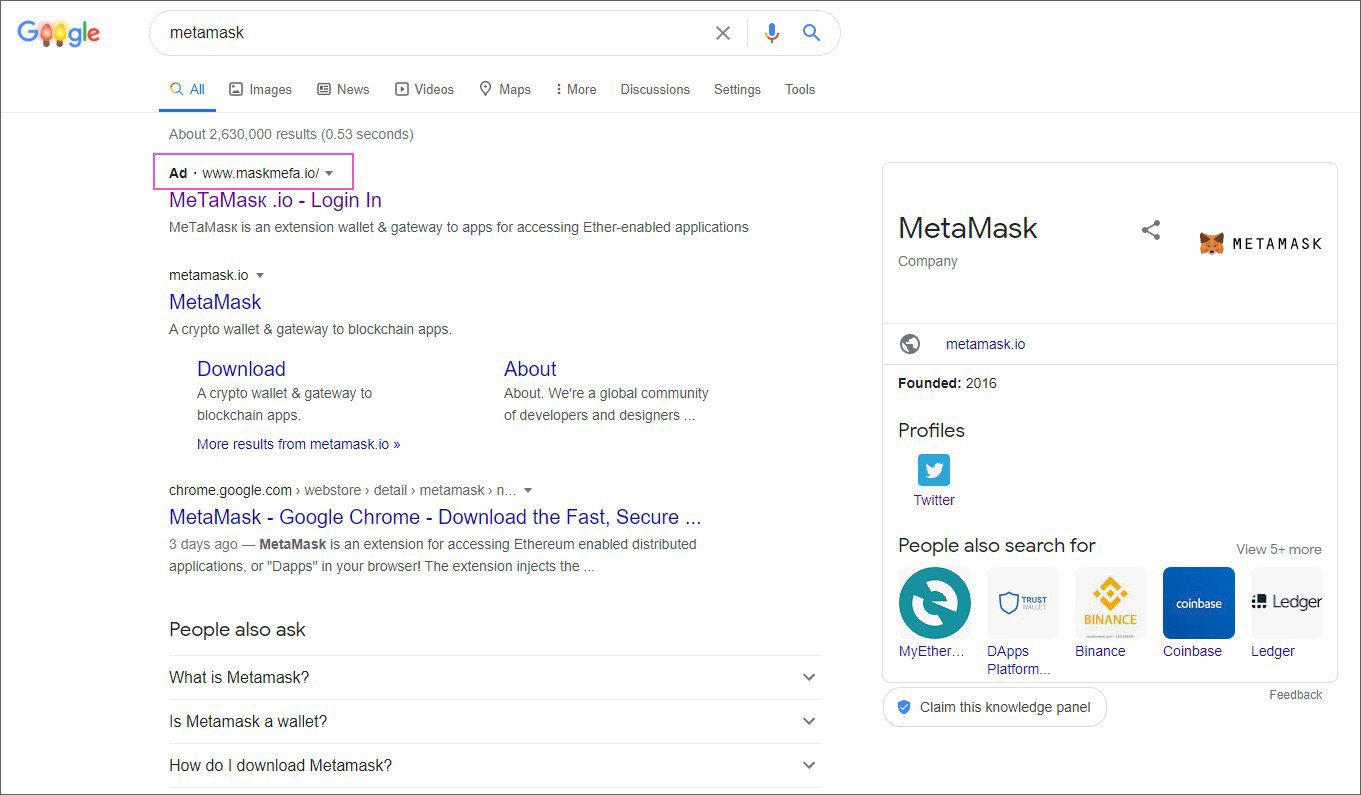1361x795 pixels.
Task: Click the "Founded: 2016" text
Action: click(x=947, y=383)
